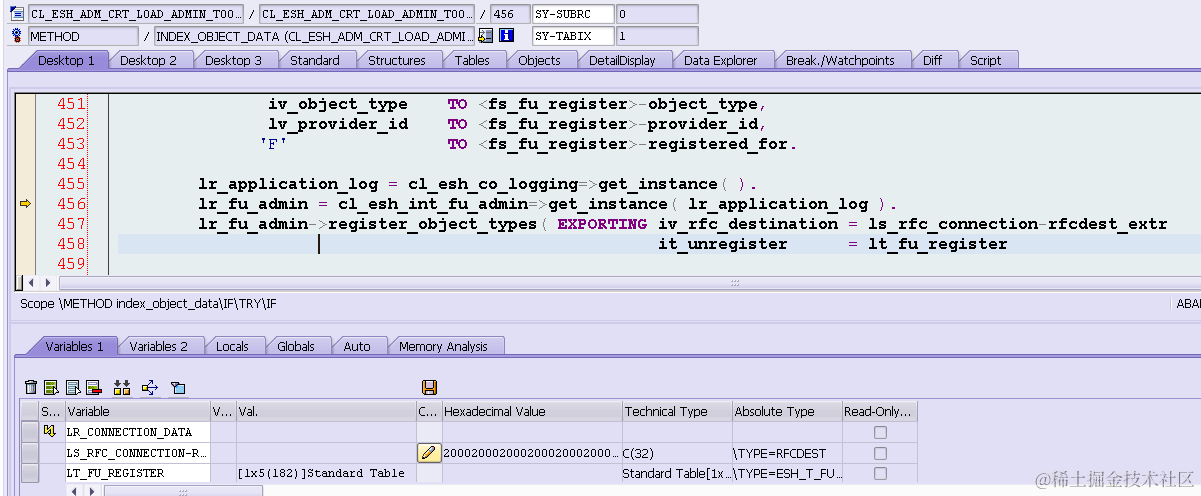Switch to Desktop 2 tab

click(x=148, y=60)
